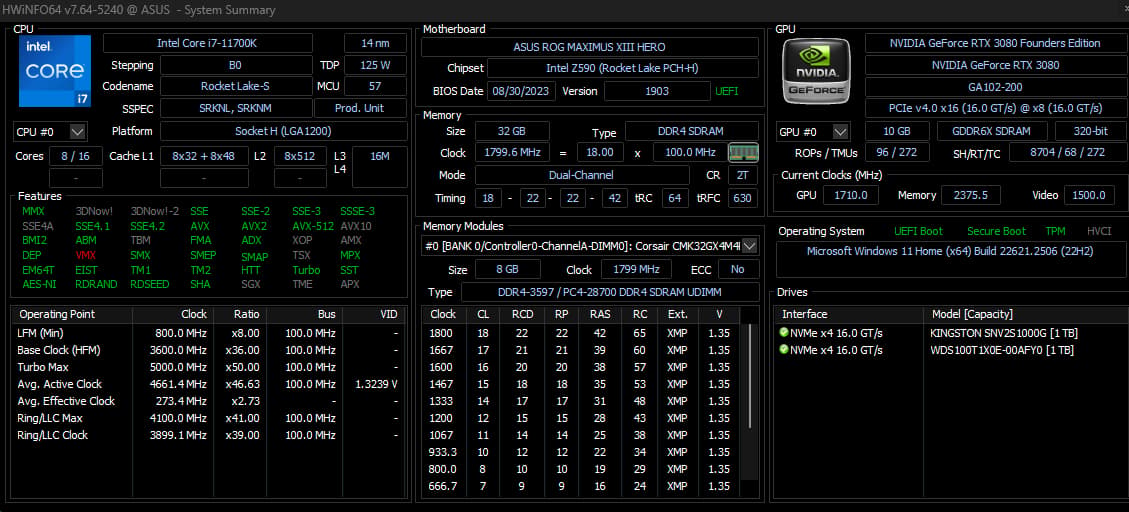Click the Turbo Max operating point row

210,367
